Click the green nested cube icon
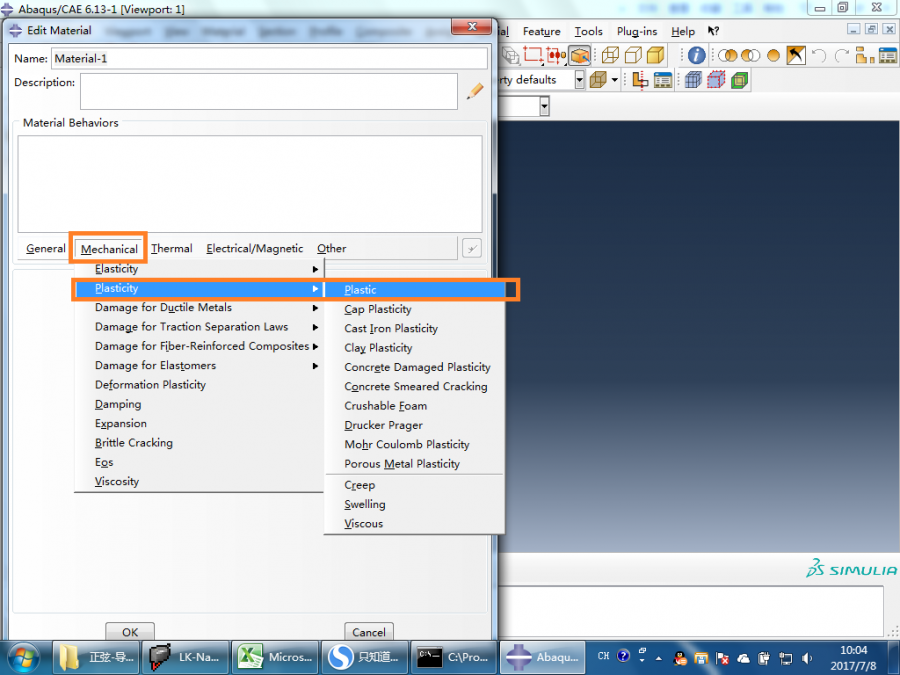The image size is (900, 675). [x=739, y=80]
